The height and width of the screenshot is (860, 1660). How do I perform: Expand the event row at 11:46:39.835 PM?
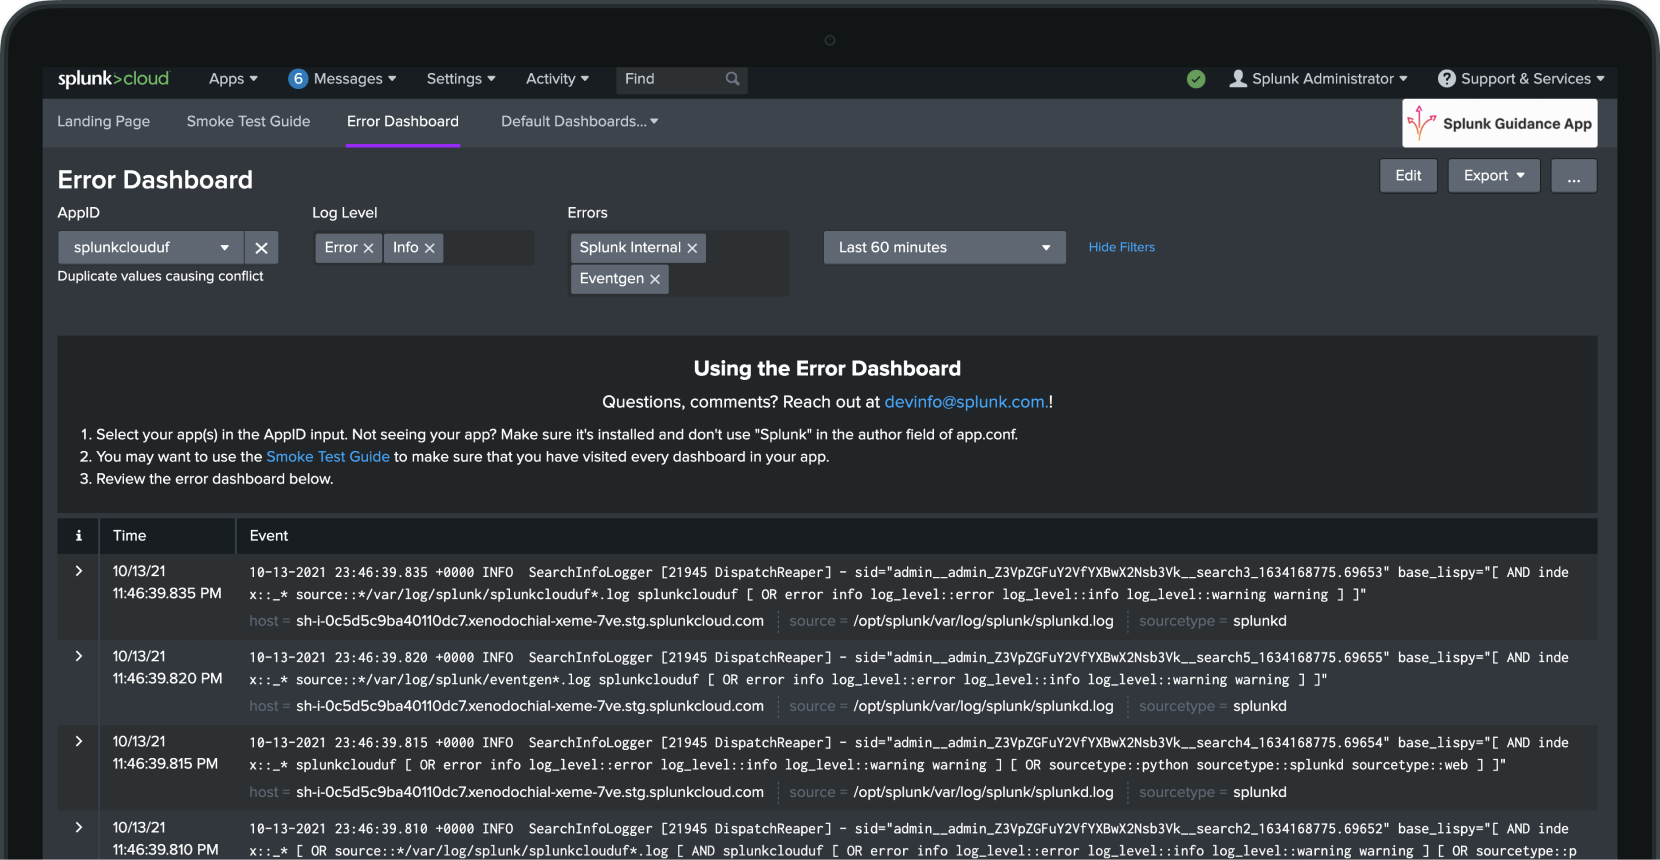point(78,571)
